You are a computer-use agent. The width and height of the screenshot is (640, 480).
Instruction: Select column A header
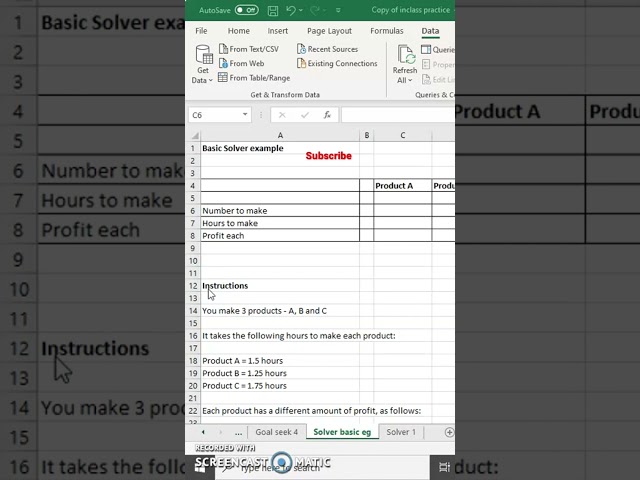[x=280, y=135]
